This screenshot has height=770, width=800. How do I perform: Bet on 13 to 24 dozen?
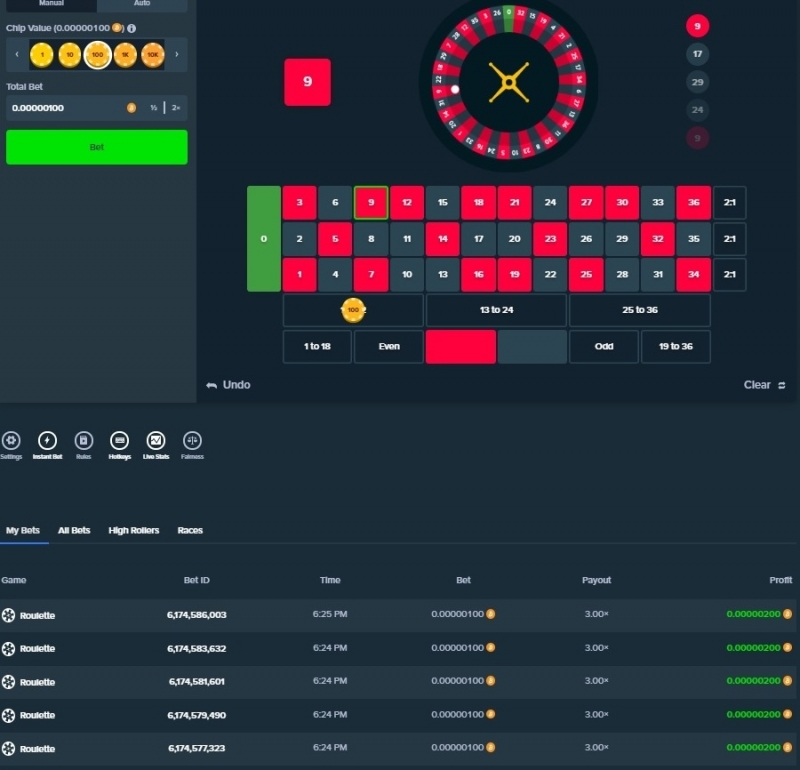(x=496, y=310)
